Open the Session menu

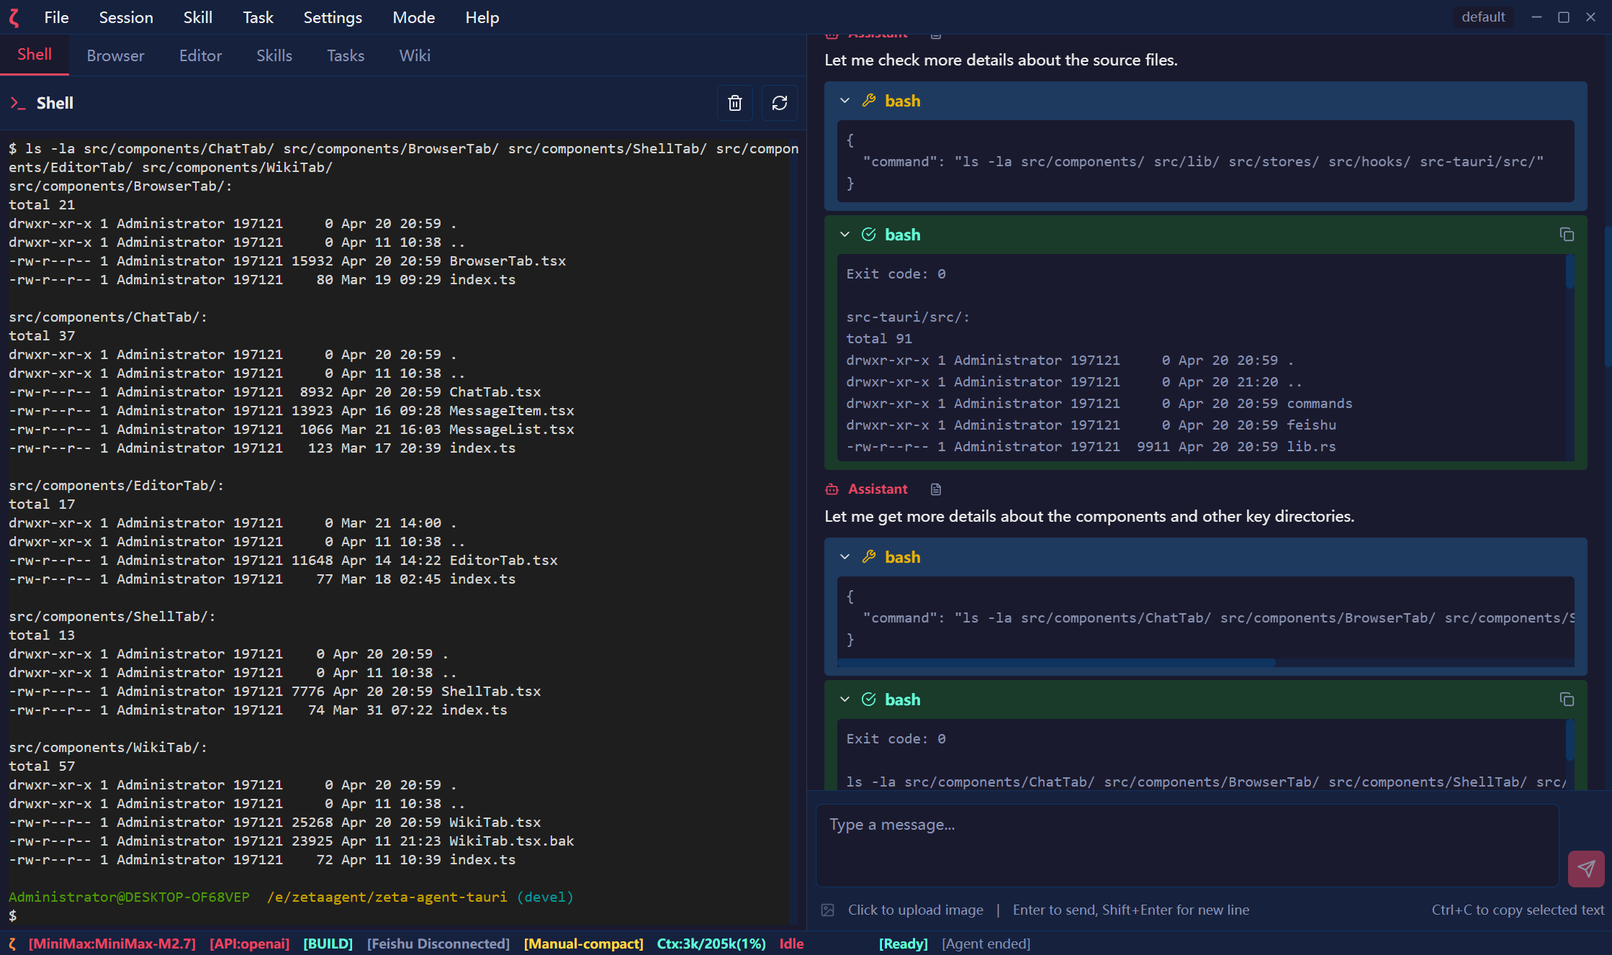pyautogui.click(x=126, y=18)
